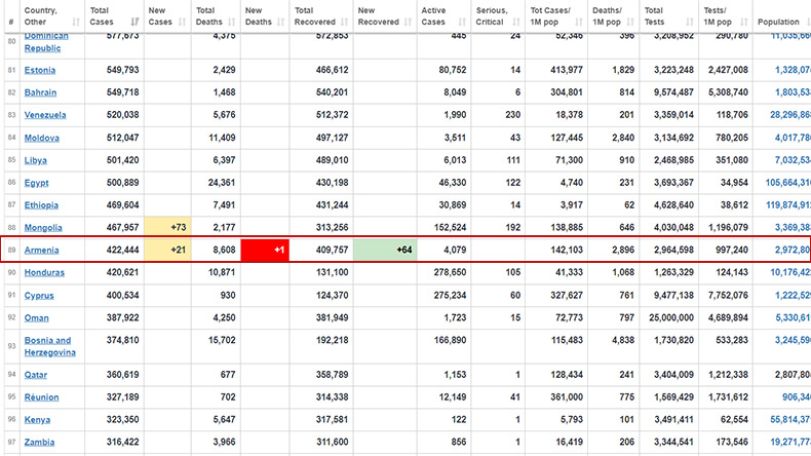Click Tests/1M pop sort arrows icon
The height and width of the screenshot is (456, 811).
[744, 22]
